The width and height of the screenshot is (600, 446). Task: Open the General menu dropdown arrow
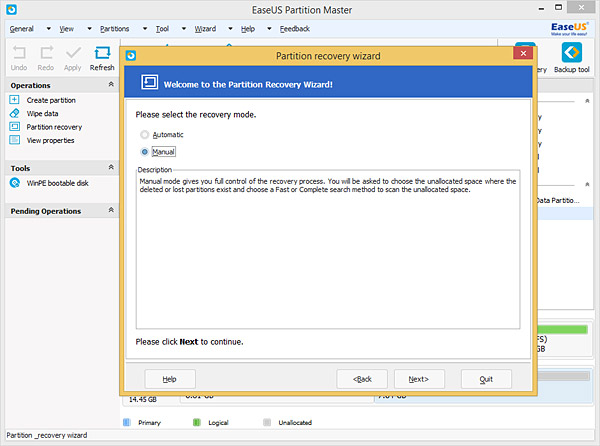pos(49,28)
